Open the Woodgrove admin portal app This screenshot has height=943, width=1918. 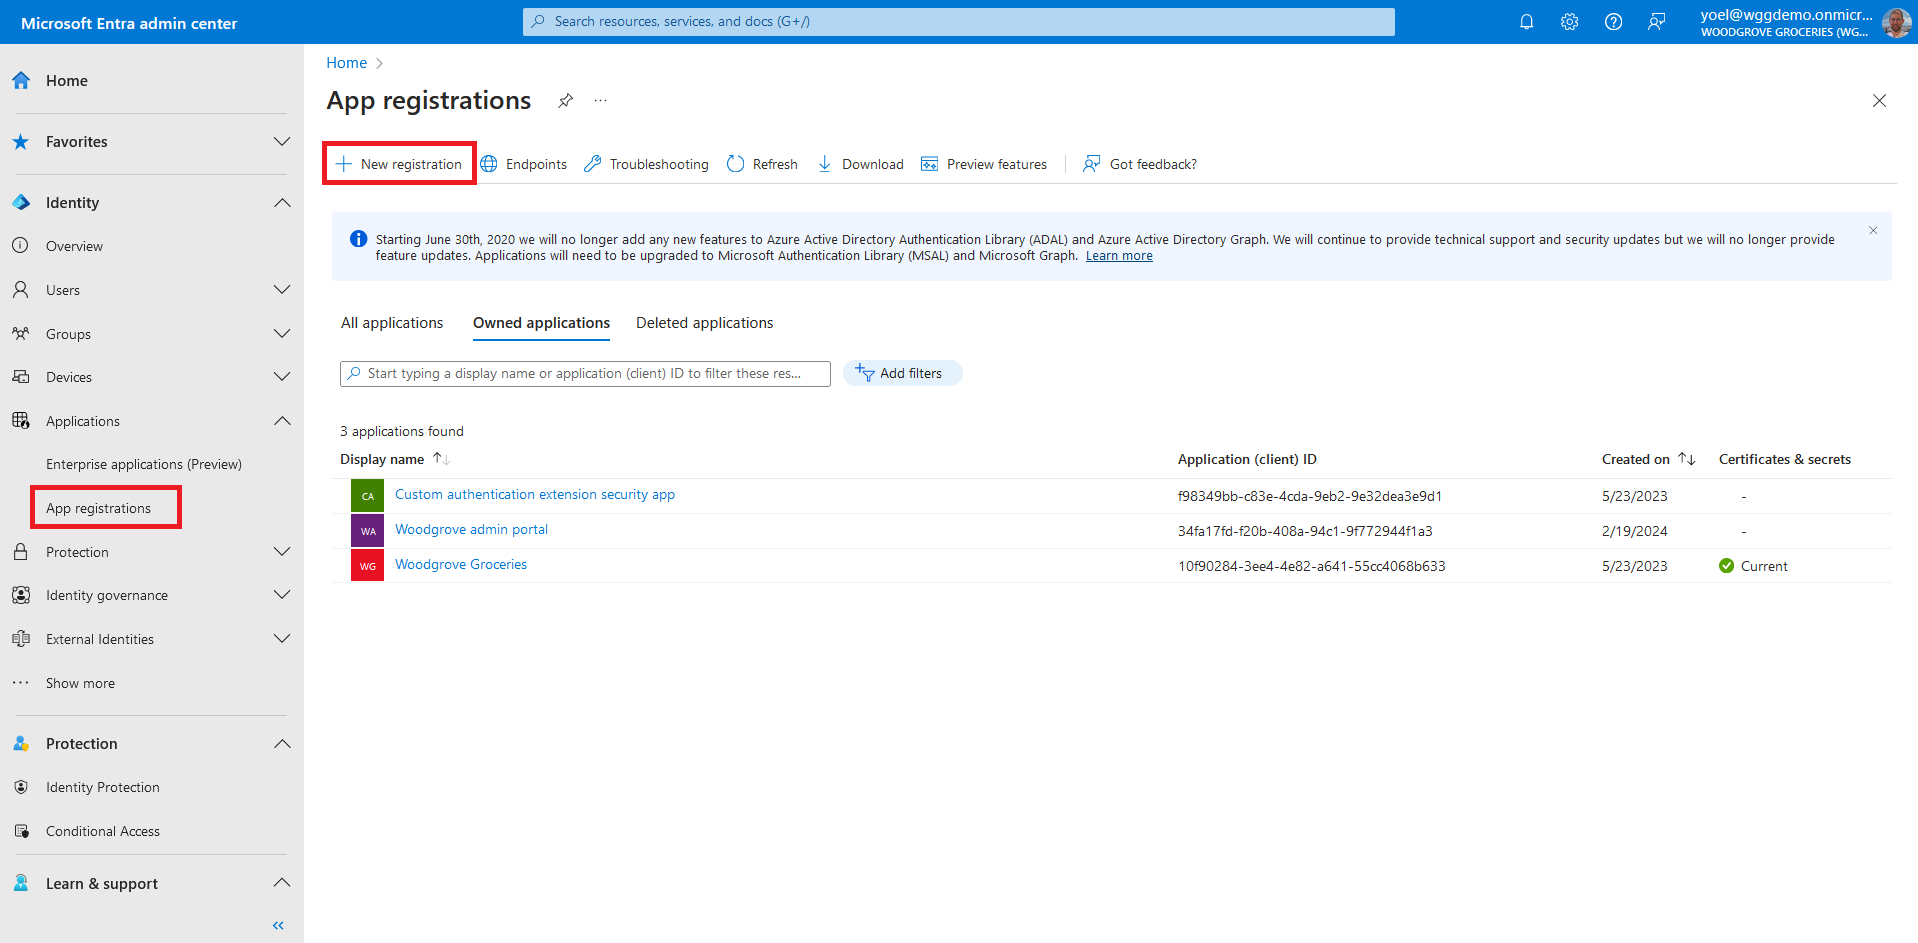pyautogui.click(x=471, y=530)
